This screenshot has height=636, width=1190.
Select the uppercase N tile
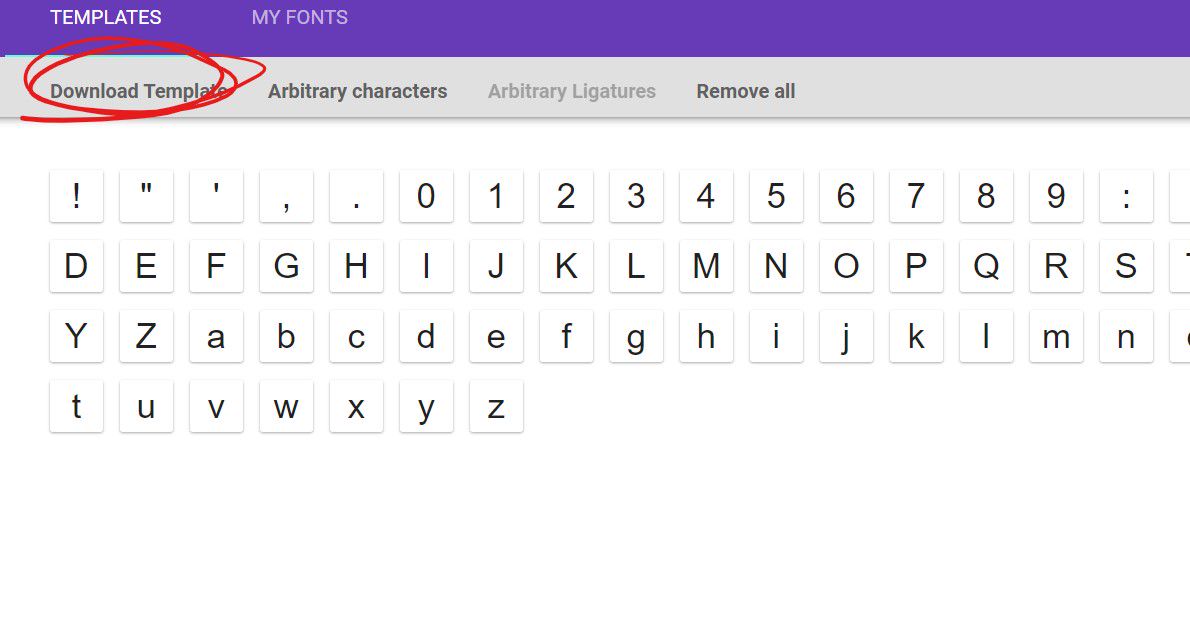[776, 266]
